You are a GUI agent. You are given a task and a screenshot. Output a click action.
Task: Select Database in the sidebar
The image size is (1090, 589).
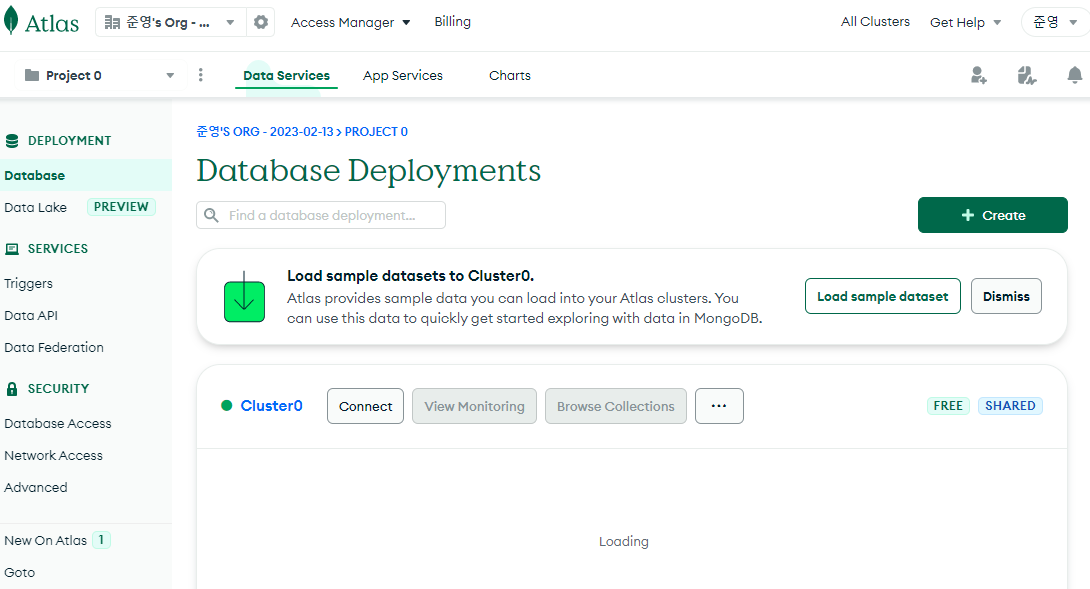86,175
